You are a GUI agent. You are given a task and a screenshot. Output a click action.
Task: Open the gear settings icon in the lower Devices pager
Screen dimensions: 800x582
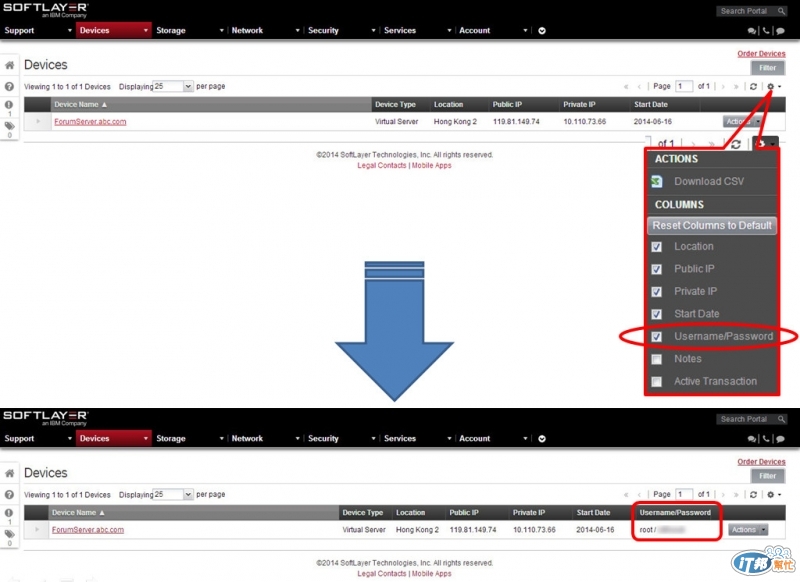tap(770, 494)
